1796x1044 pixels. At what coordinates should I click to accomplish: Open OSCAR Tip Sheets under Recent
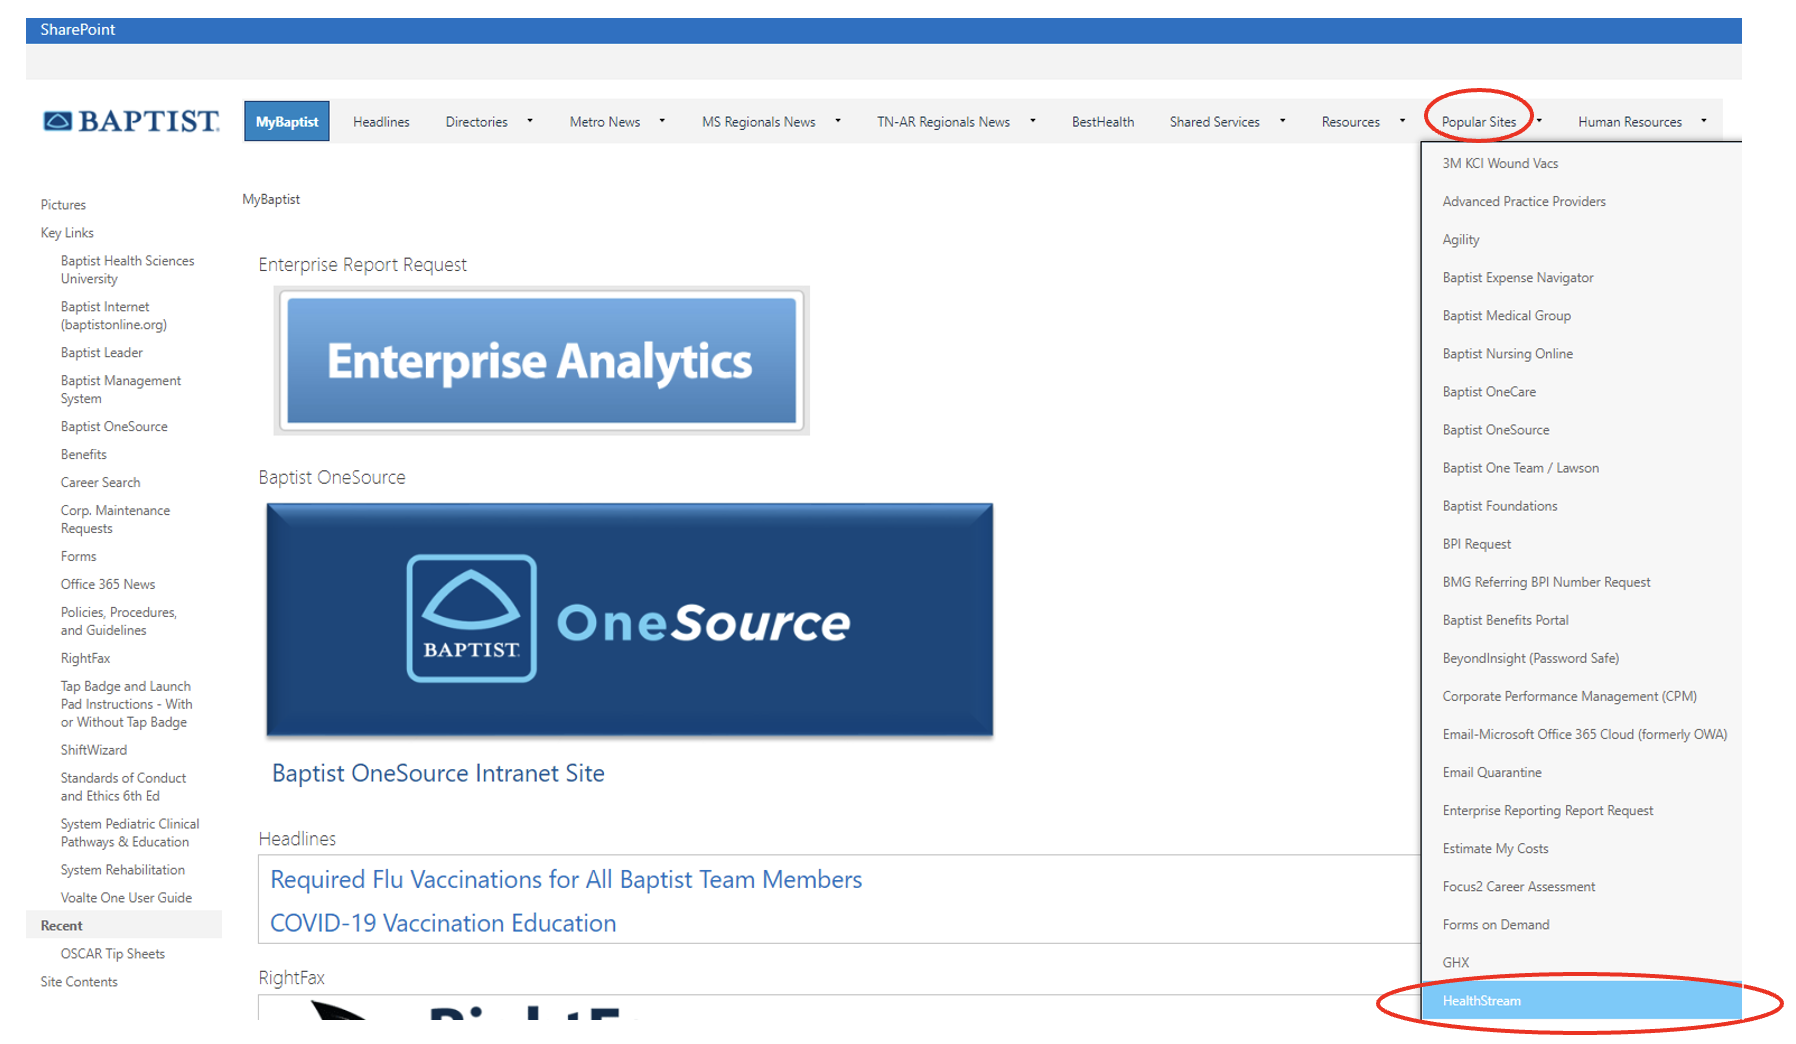click(112, 954)
